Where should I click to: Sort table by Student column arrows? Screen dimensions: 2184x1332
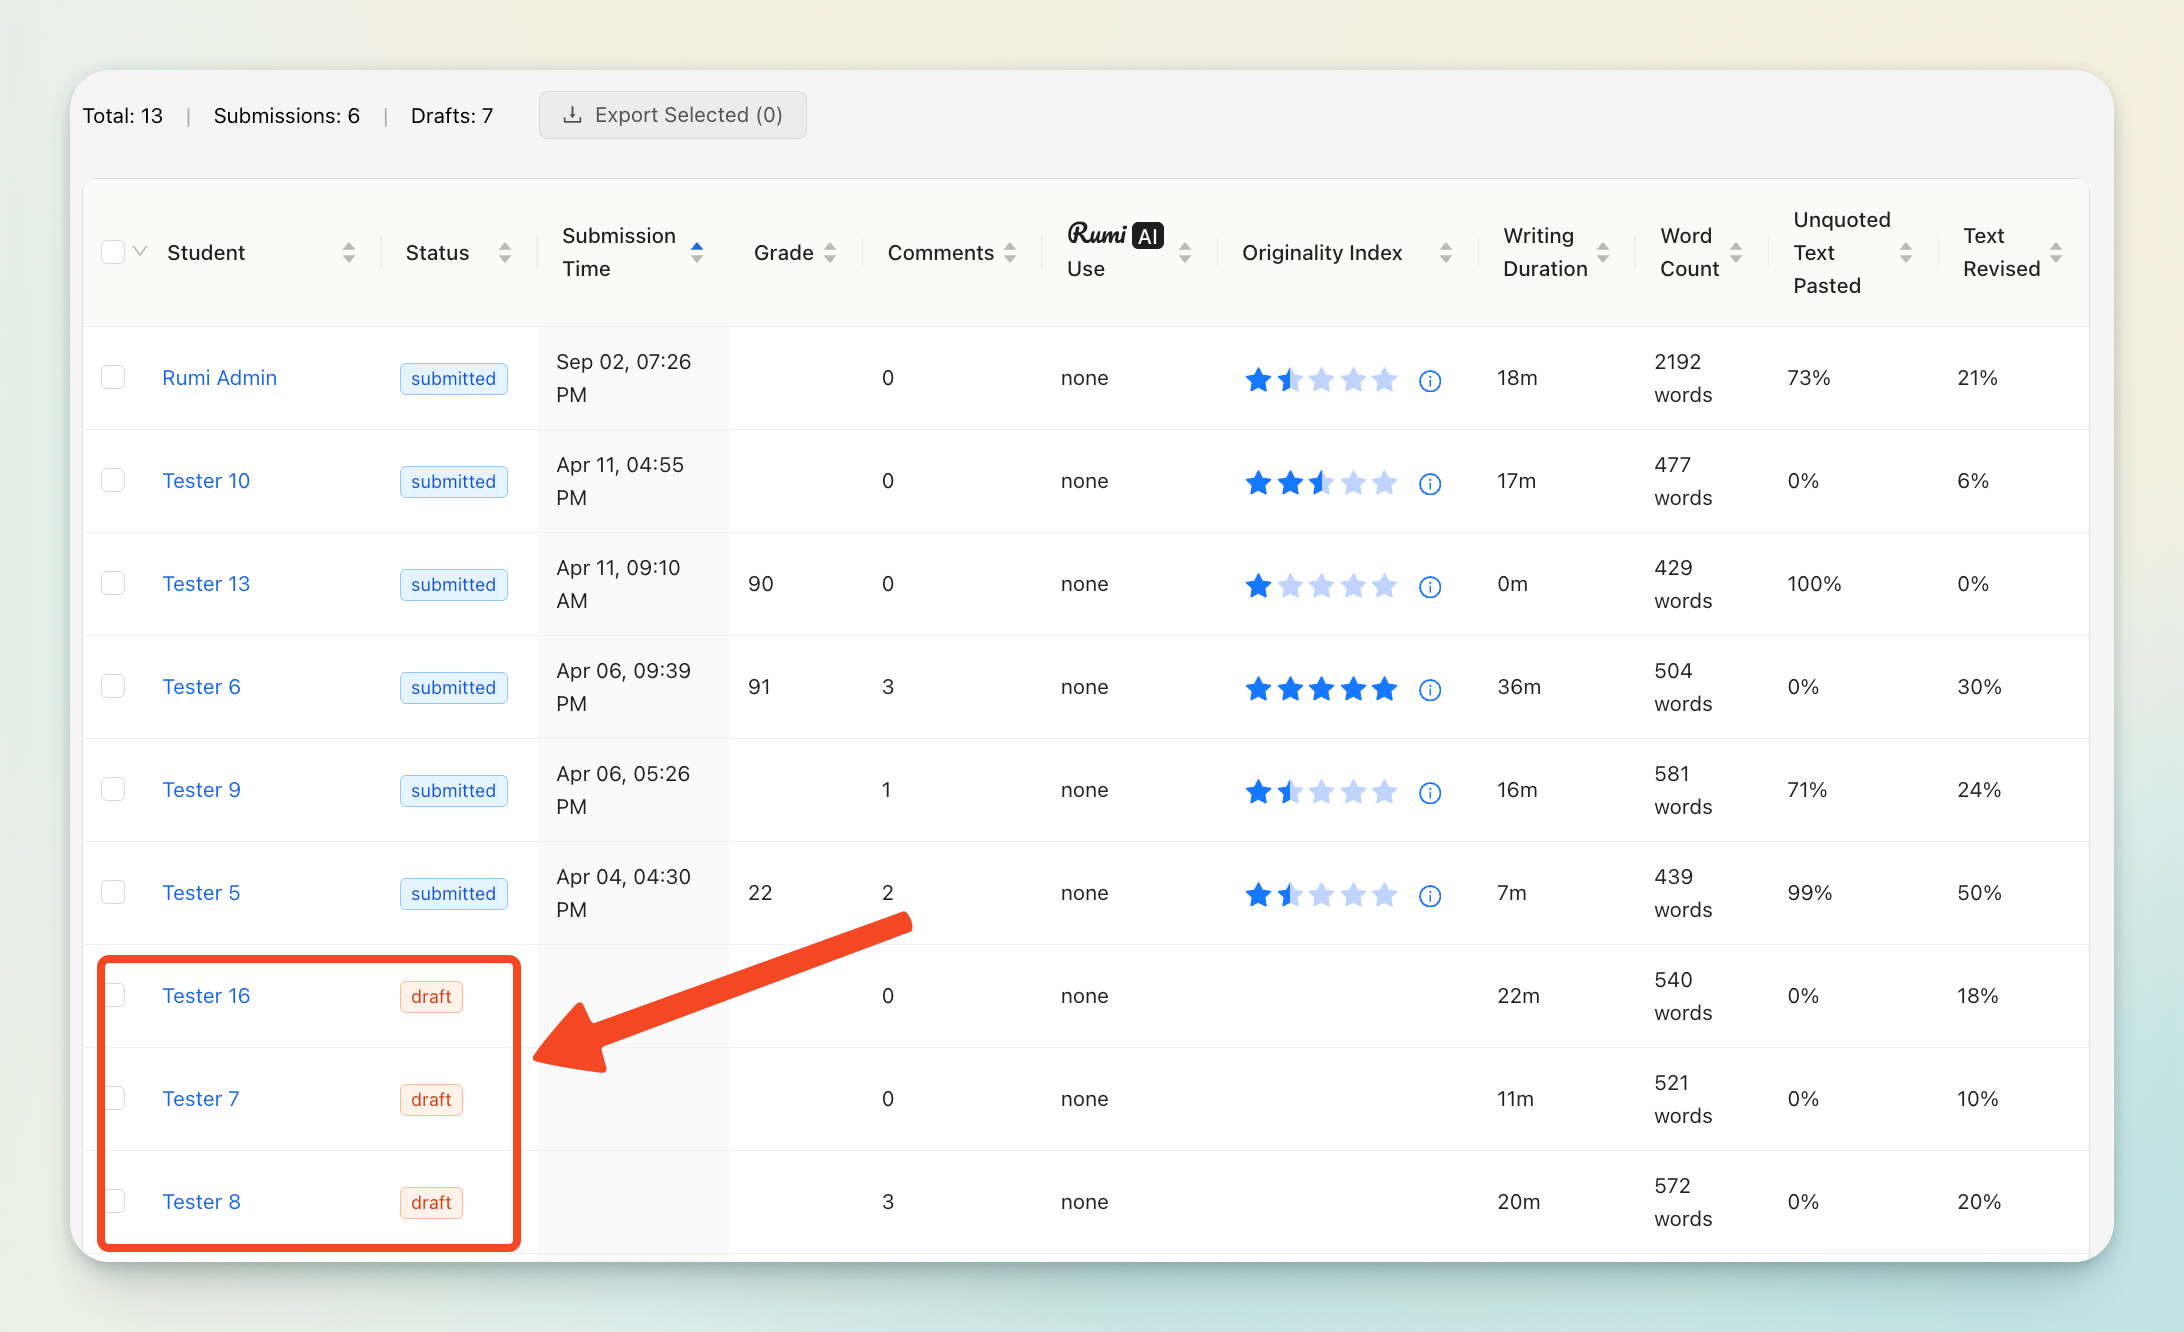pyautogui.click(x=348, y=253)
